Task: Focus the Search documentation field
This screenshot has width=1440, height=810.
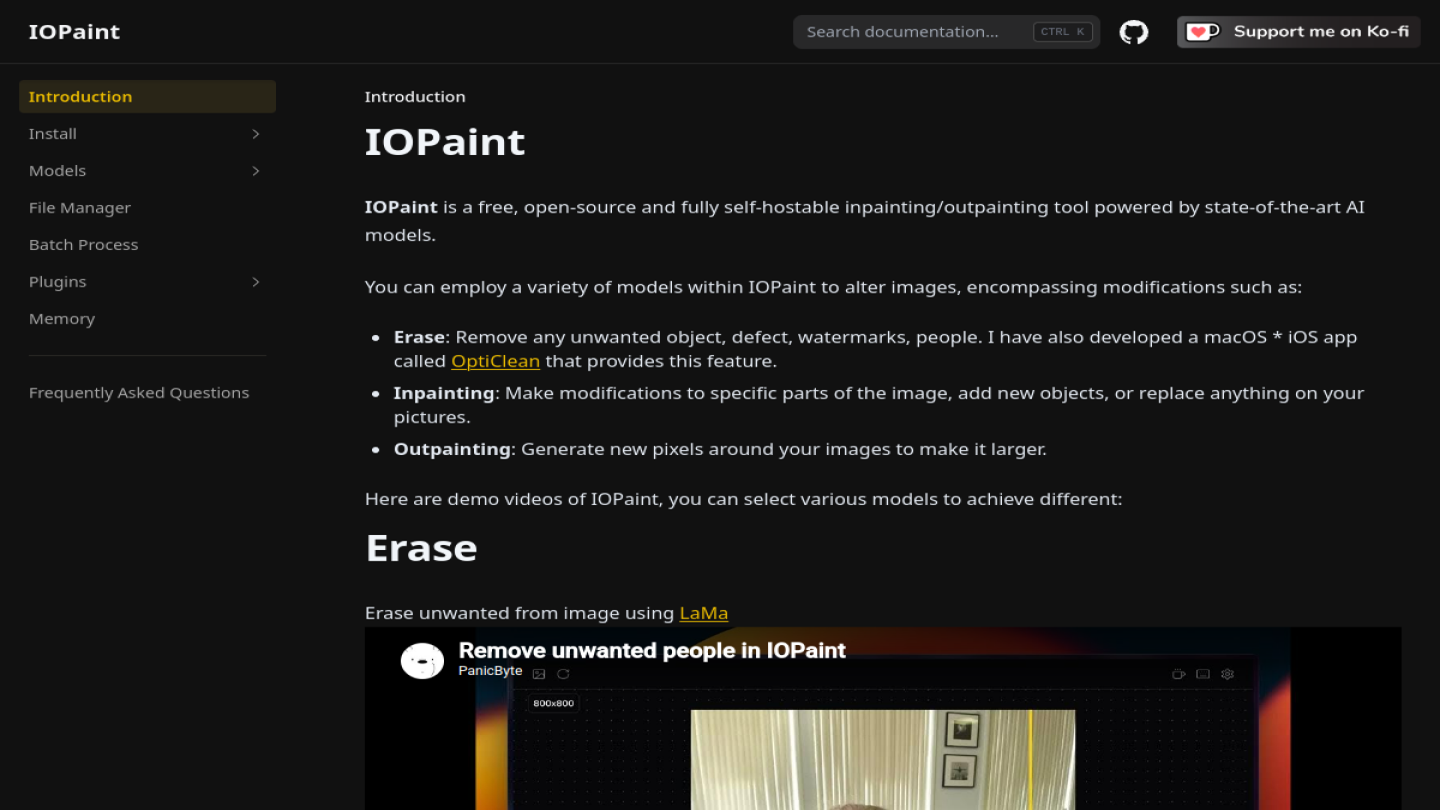Action: pyautogui.click(x=946, y=32)
